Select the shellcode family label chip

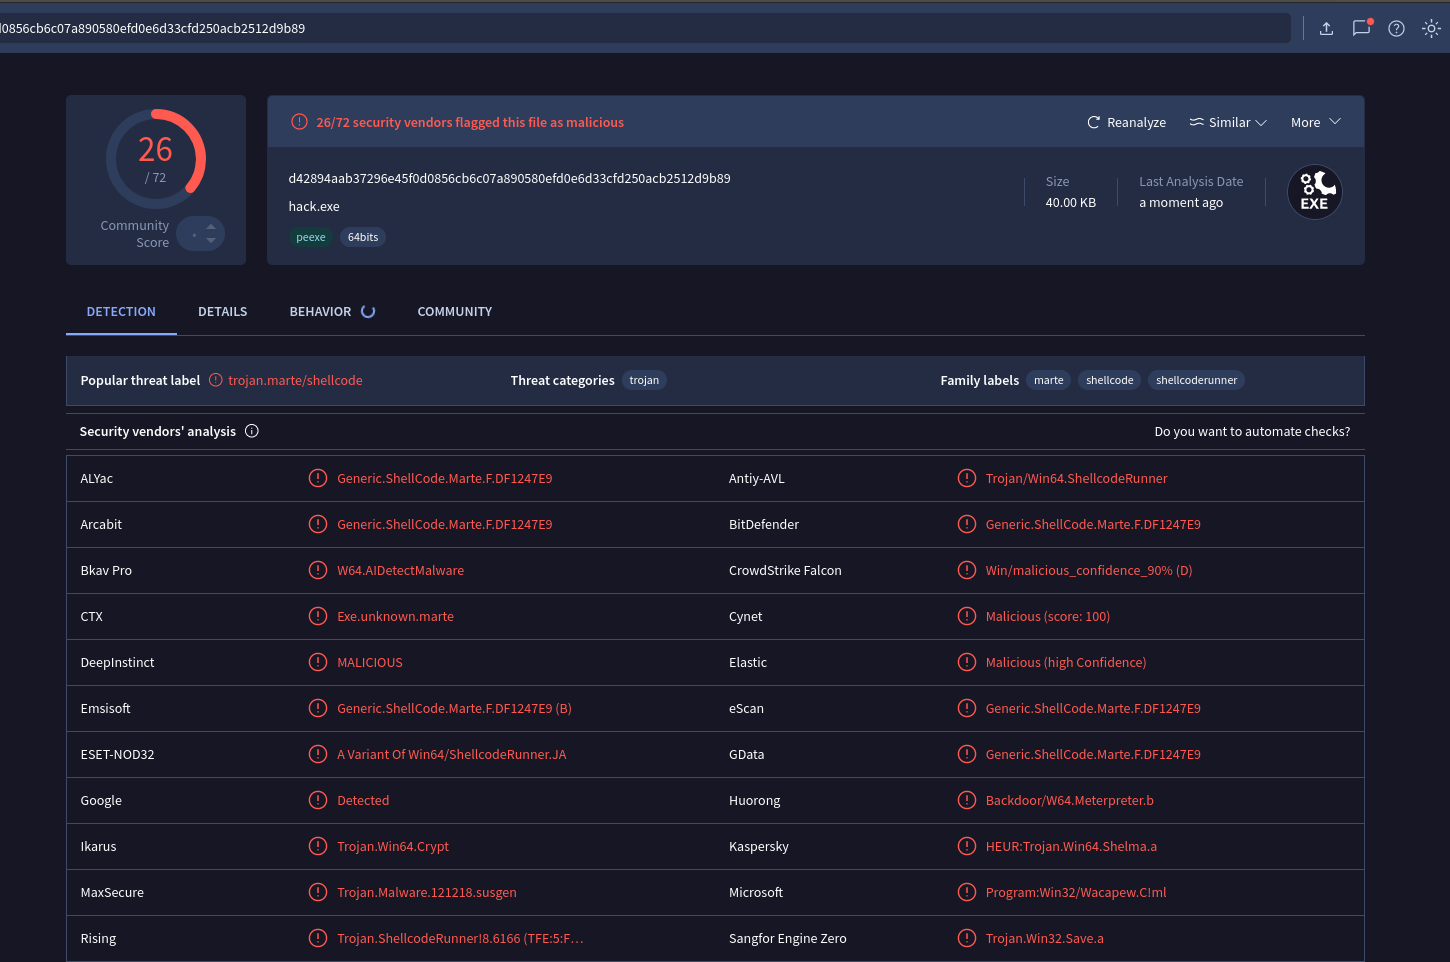[x=1110, y=380]
